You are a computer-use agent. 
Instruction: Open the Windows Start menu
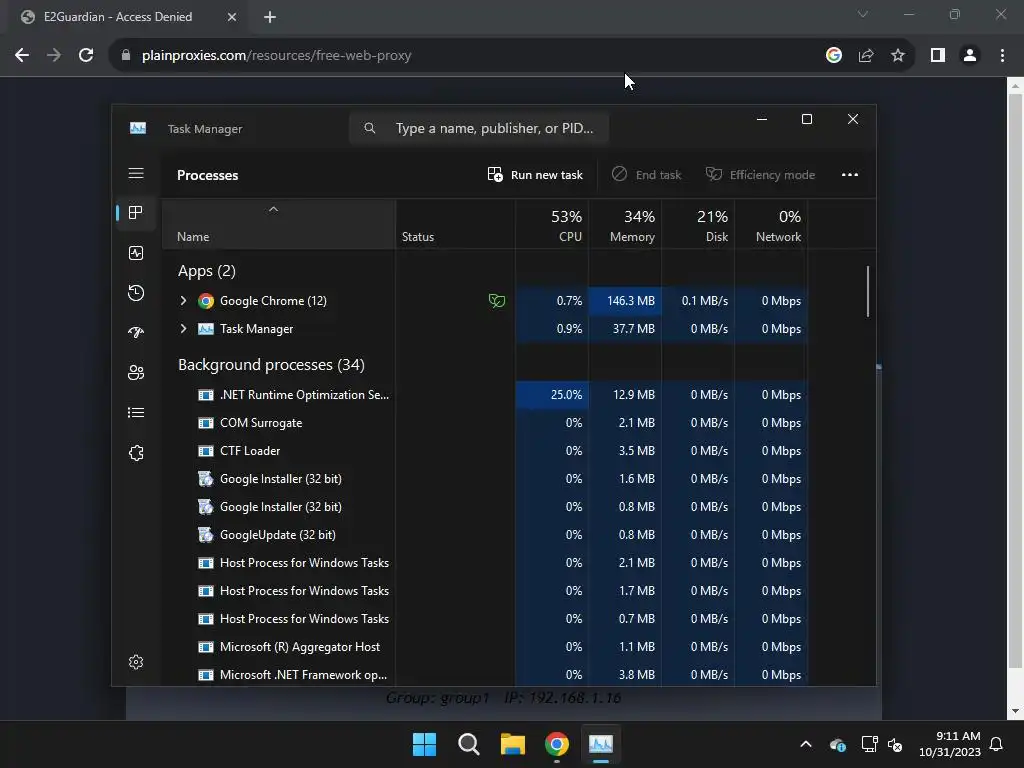(424, 744)
